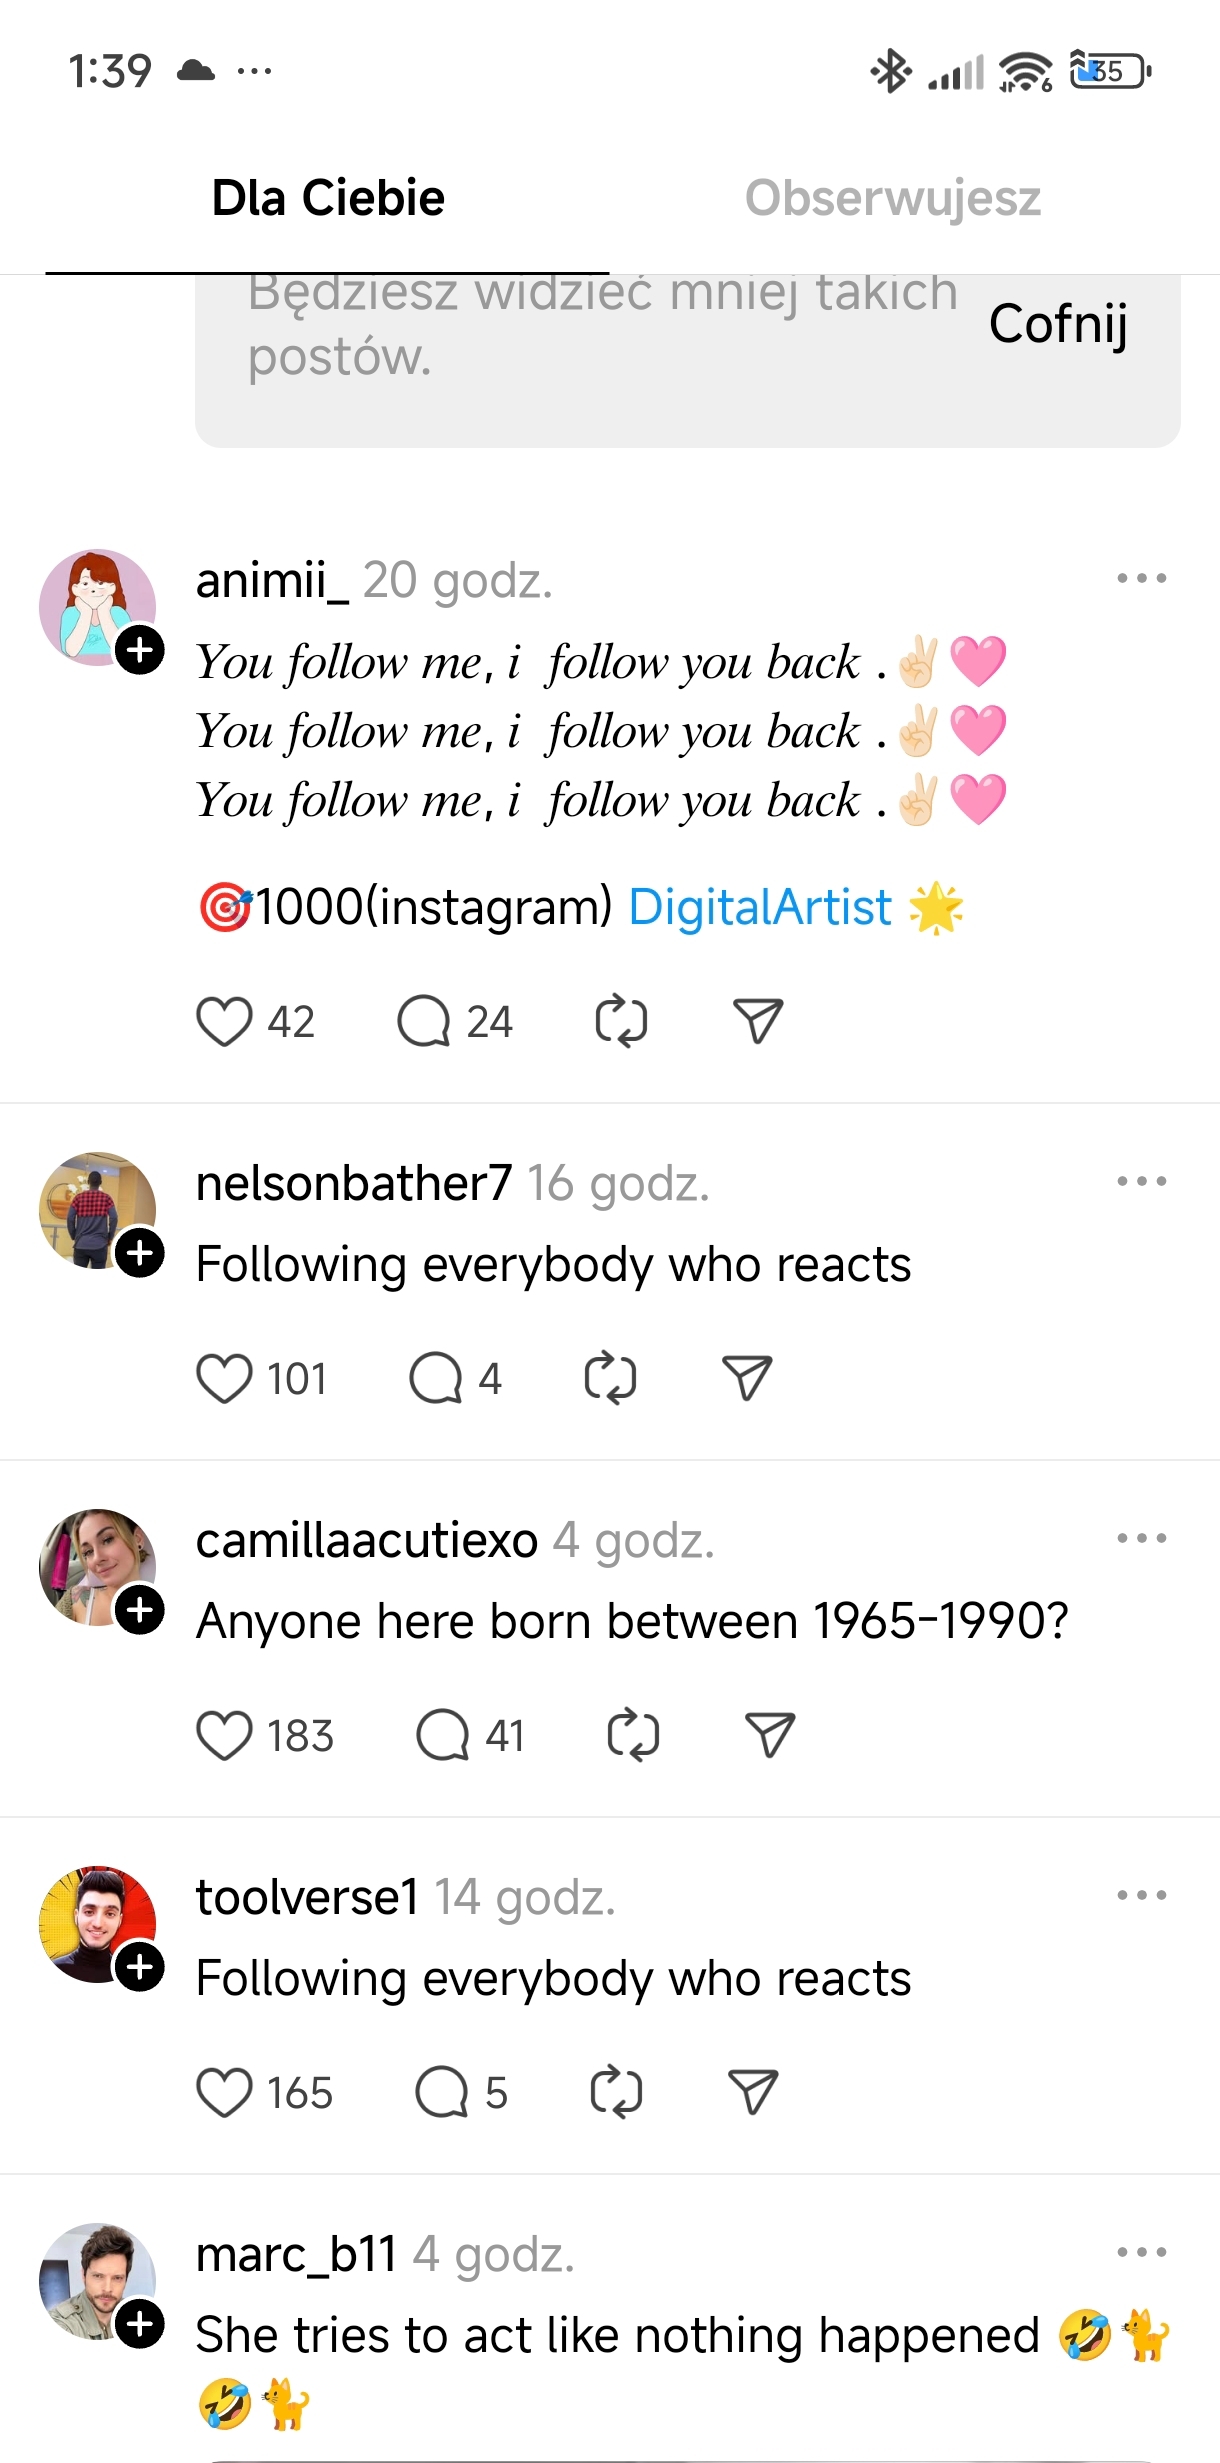Repost nelsonbather7's post
Screen dimensions: 1220x2463
[x=610, y=1379]
